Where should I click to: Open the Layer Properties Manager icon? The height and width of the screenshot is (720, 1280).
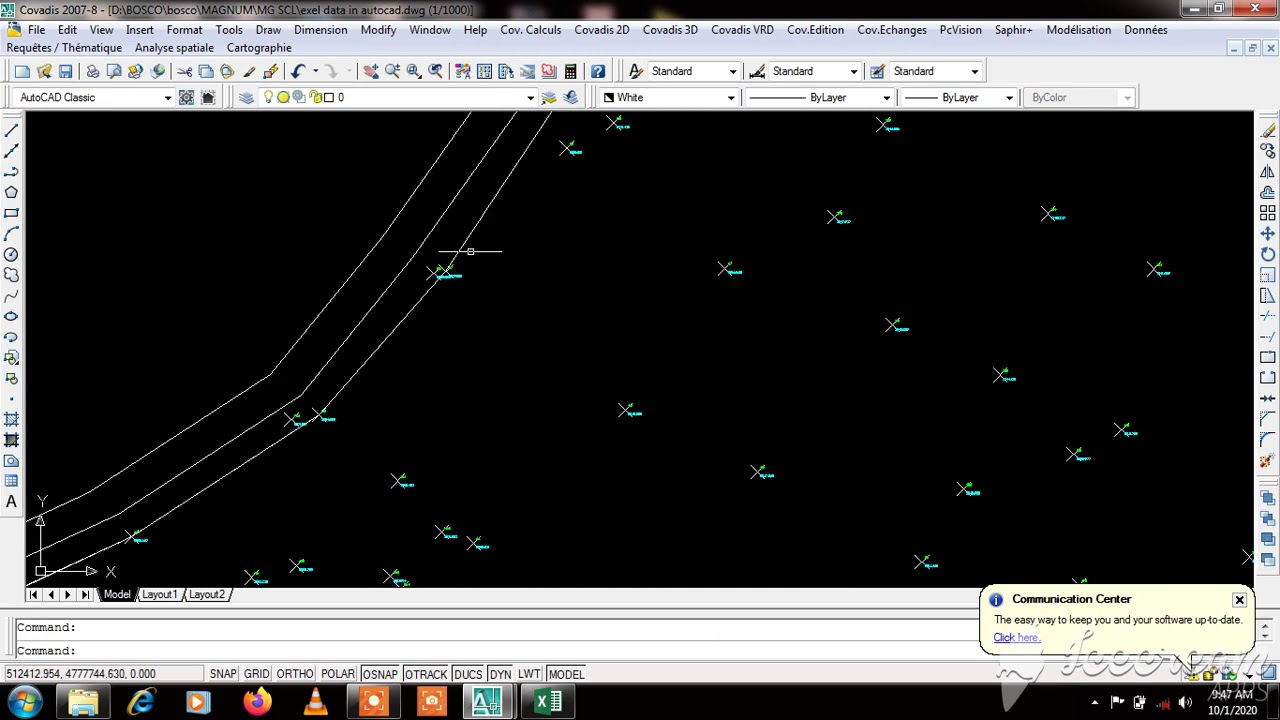click(246, 97)
